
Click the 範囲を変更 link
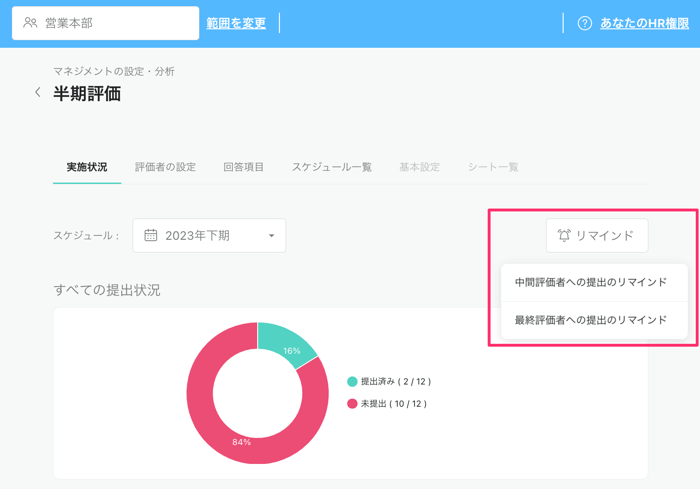click(236, 23)
